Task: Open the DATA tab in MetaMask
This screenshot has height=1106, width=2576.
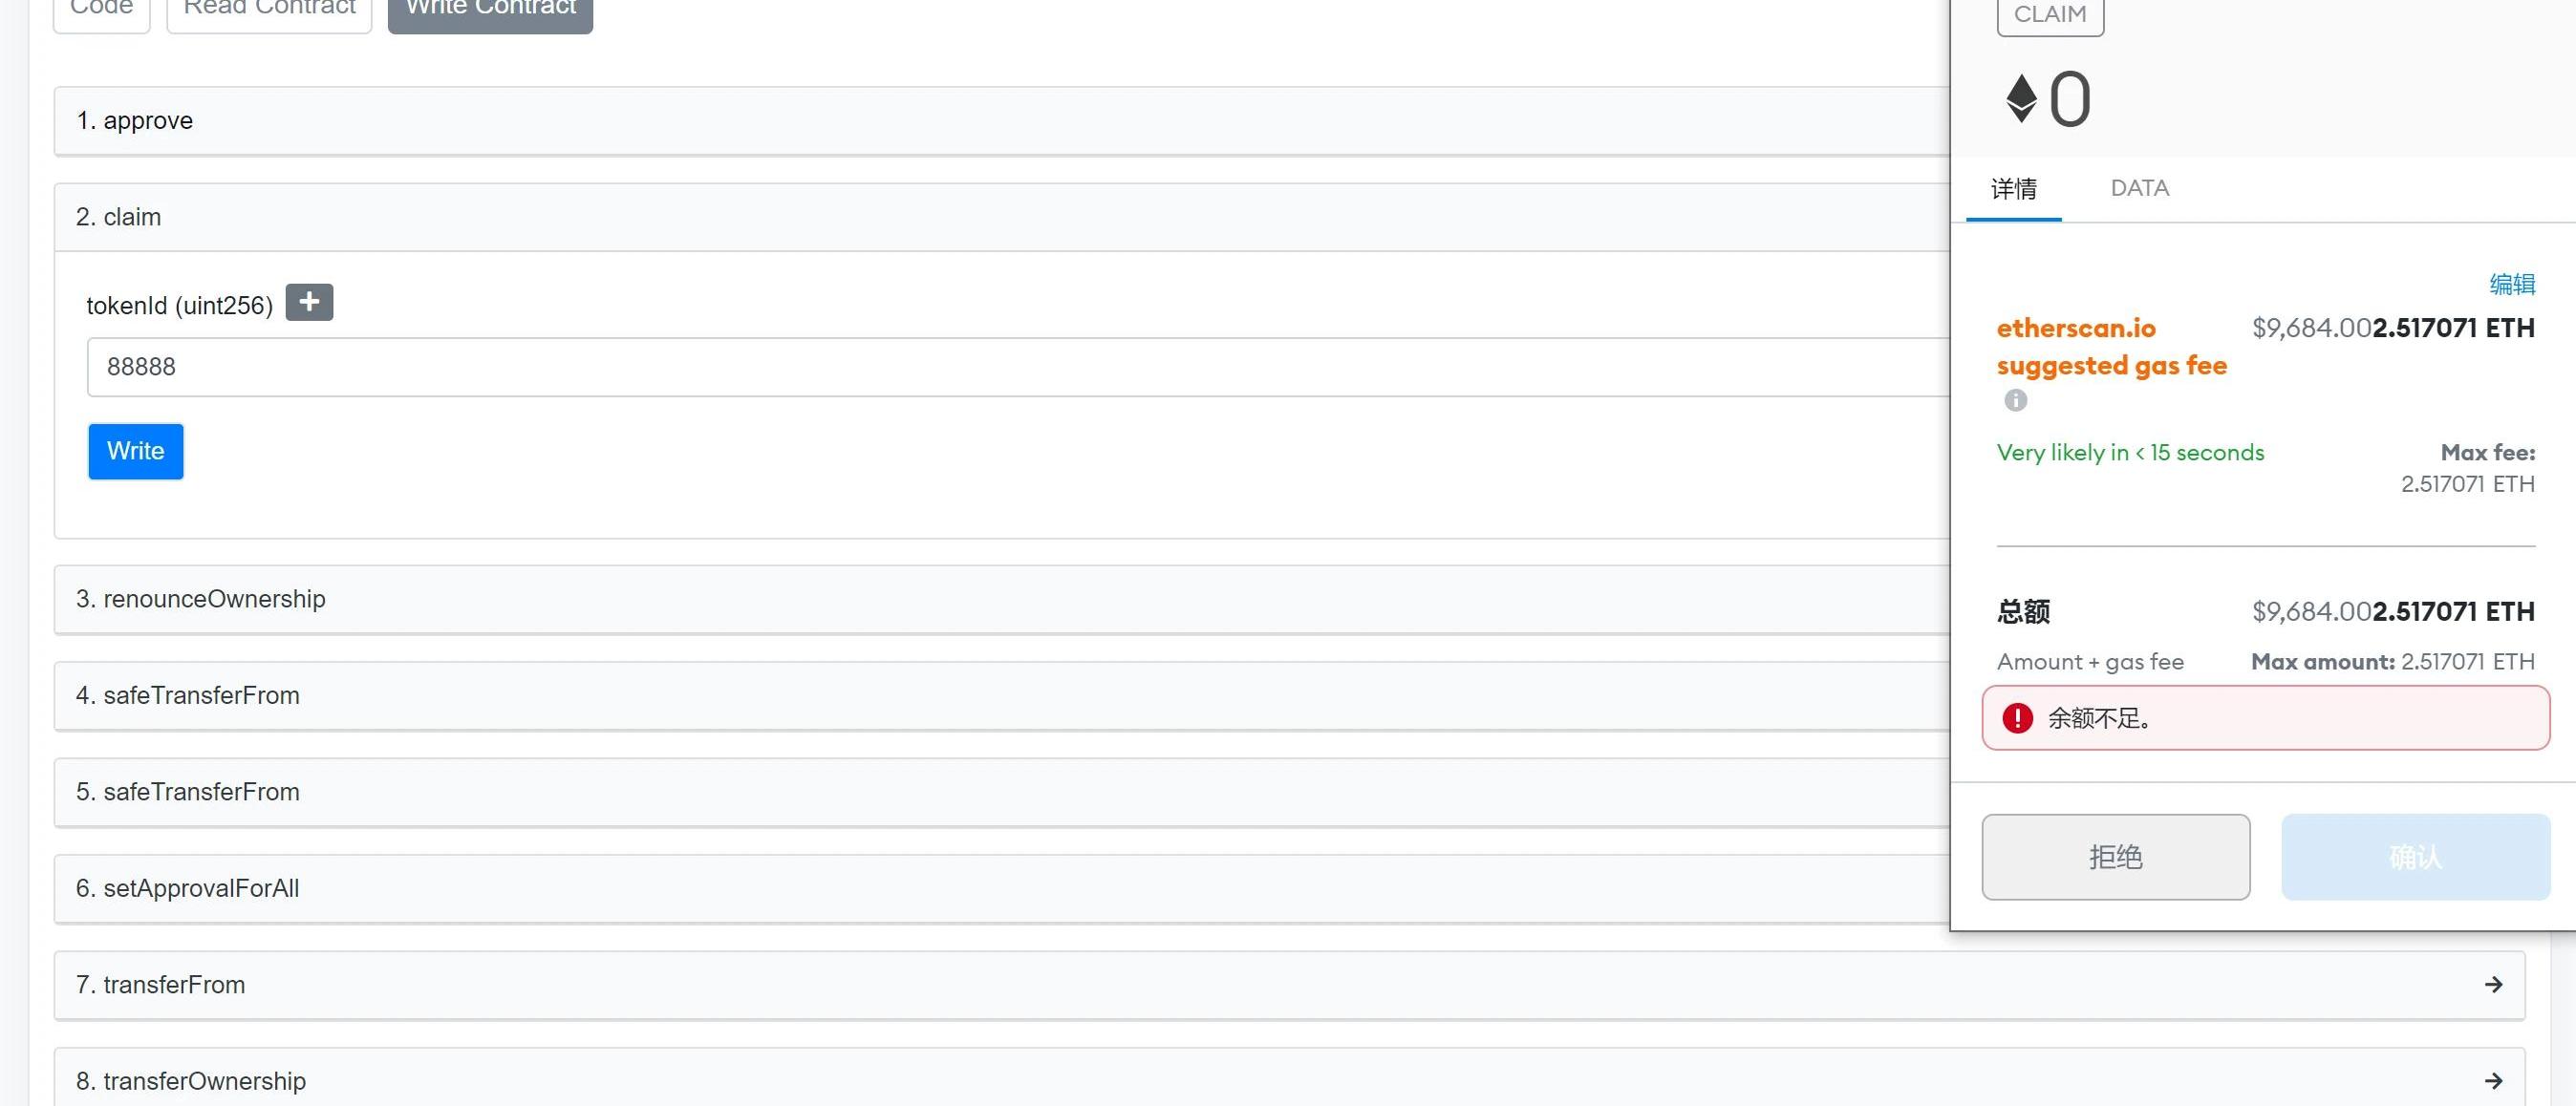Action: click(x=2139, y=188)
